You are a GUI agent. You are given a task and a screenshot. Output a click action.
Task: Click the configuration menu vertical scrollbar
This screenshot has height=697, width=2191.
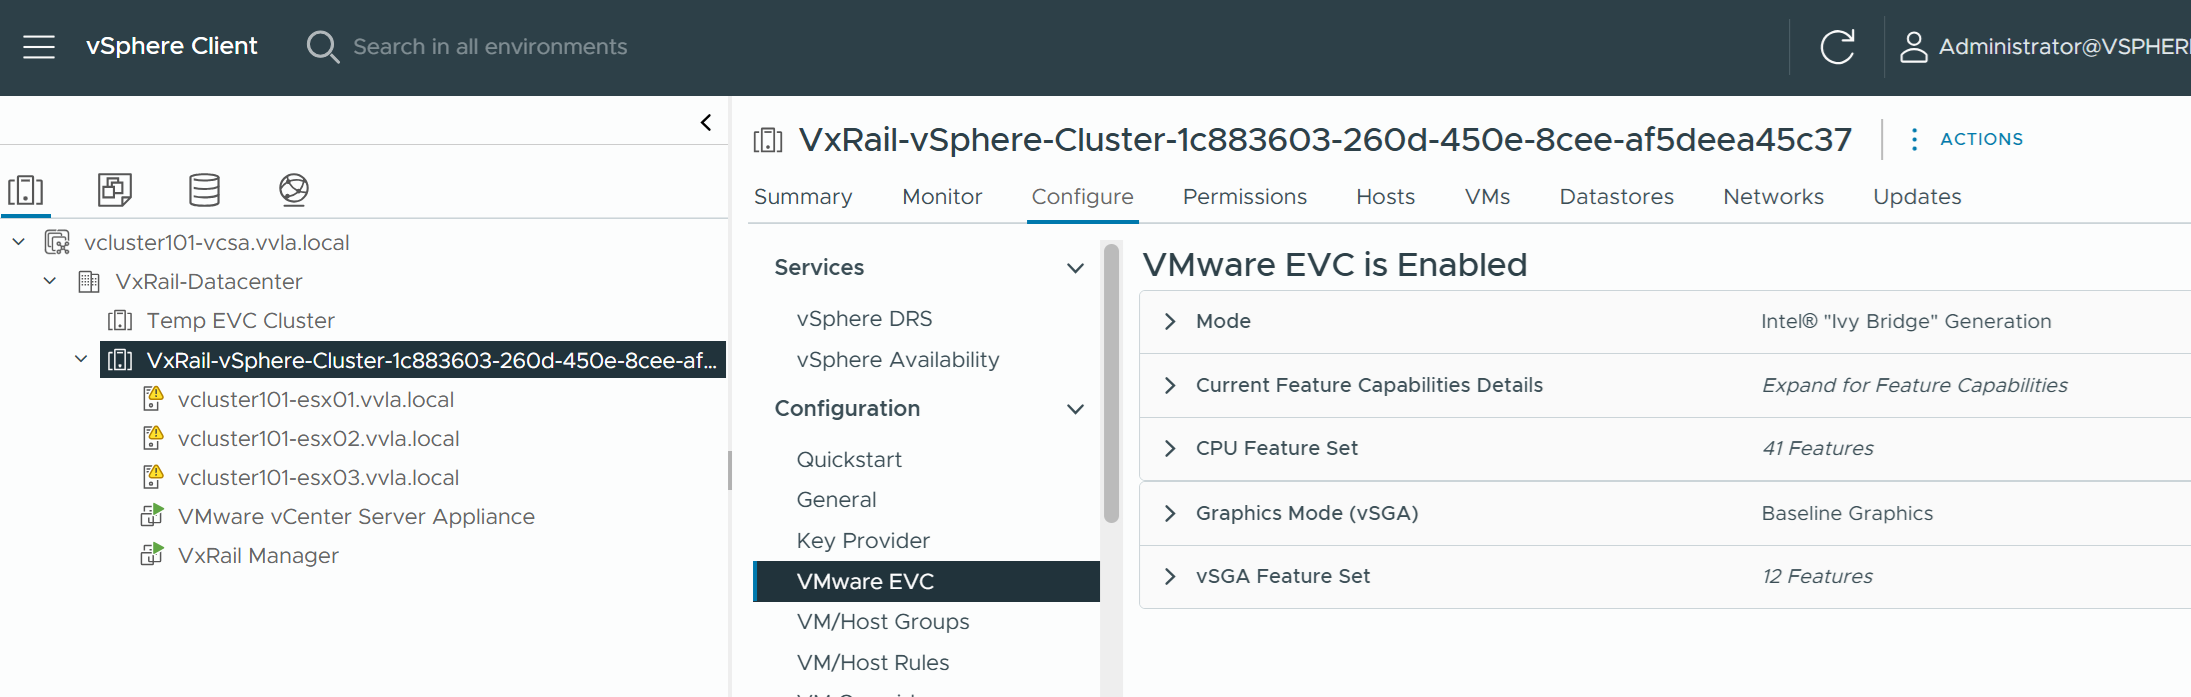coord(1111,384)
